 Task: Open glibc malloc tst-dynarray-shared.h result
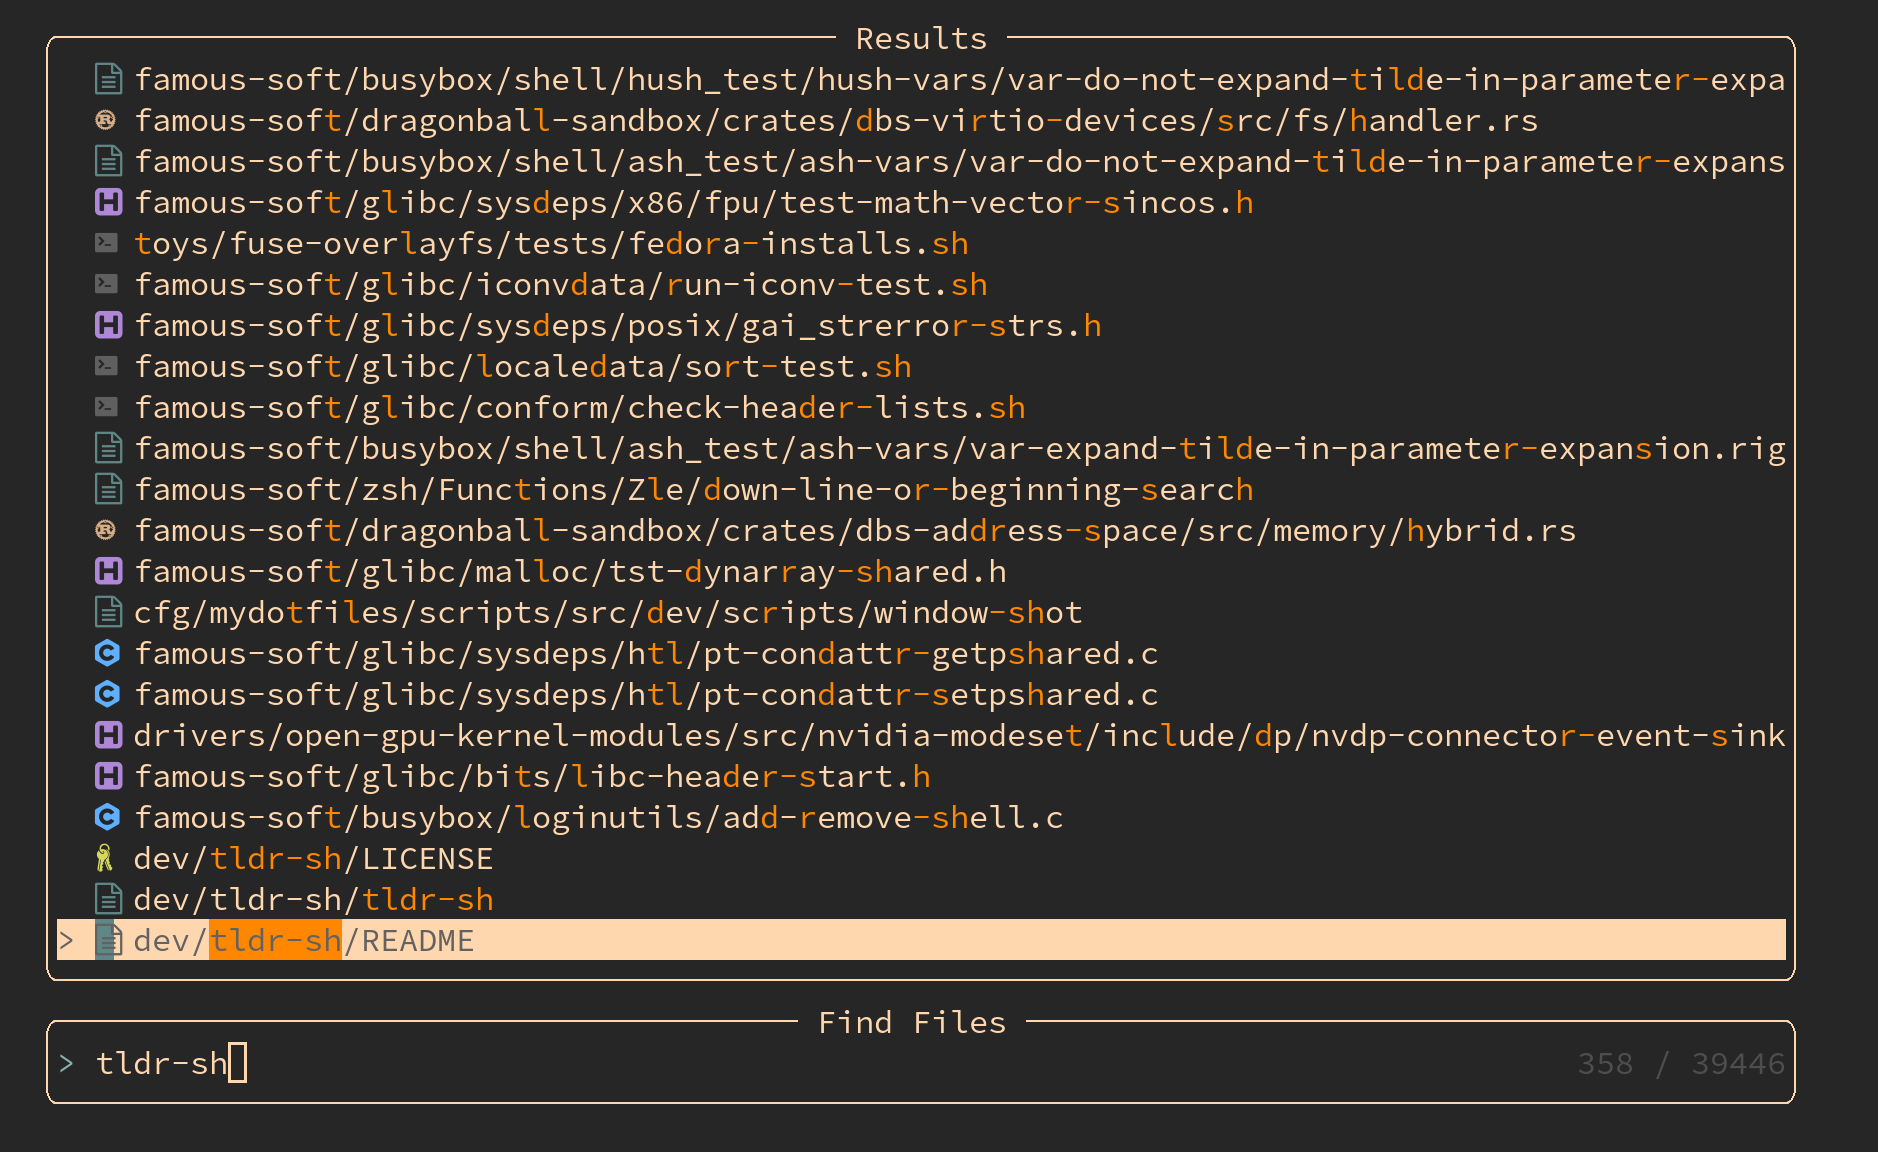(x=921, y=571)
